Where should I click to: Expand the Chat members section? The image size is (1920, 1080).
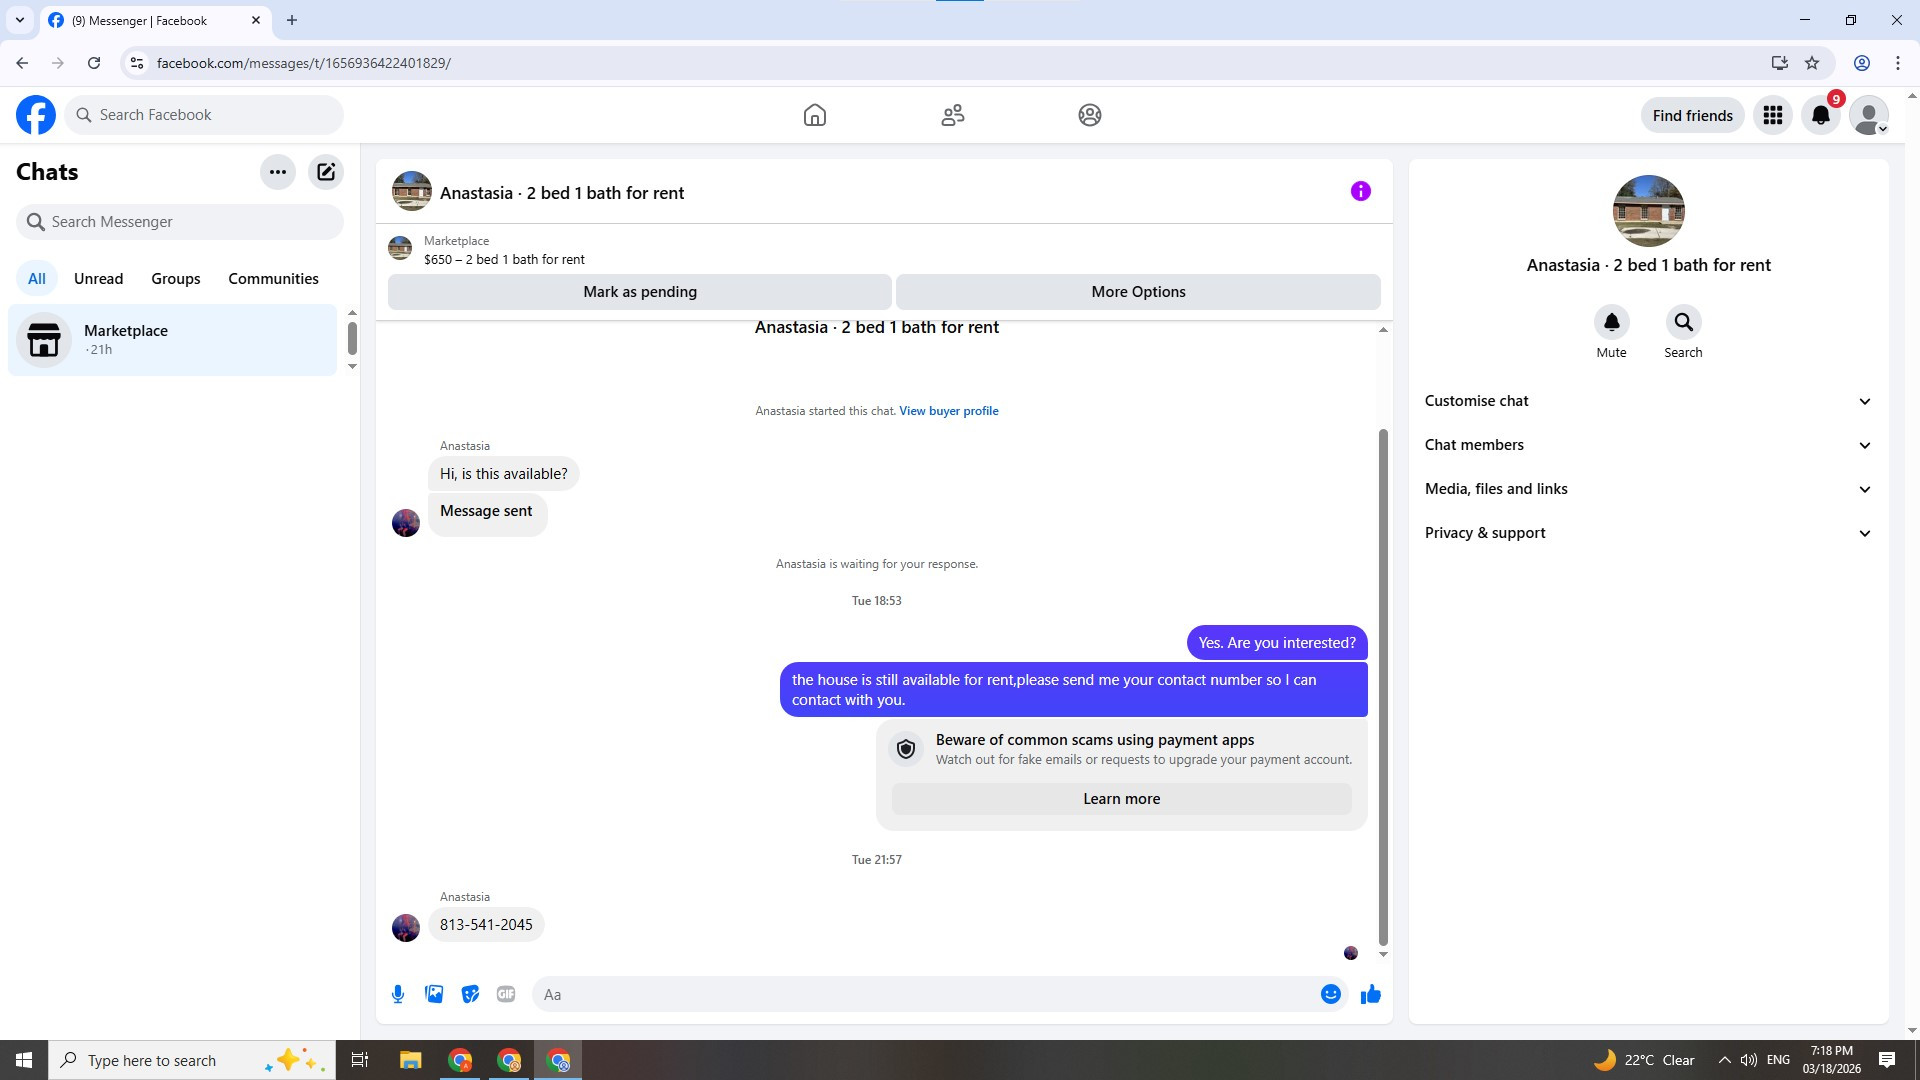1647,445
